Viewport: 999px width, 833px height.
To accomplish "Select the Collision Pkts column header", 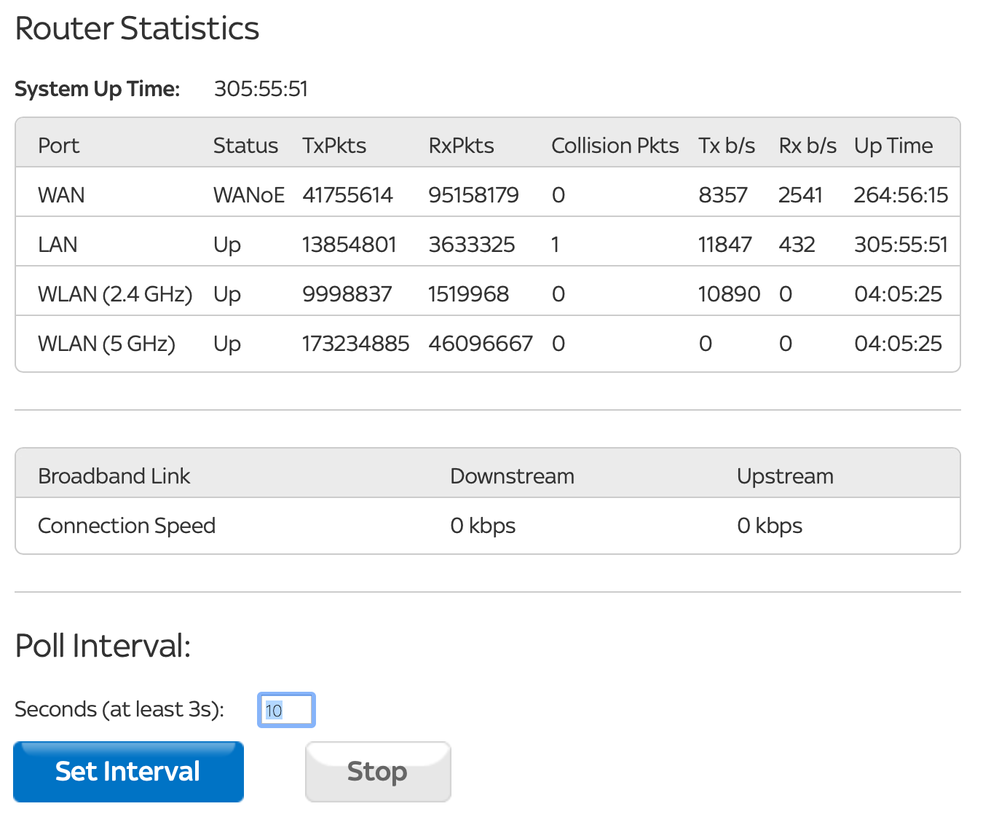I will point(614,146).
